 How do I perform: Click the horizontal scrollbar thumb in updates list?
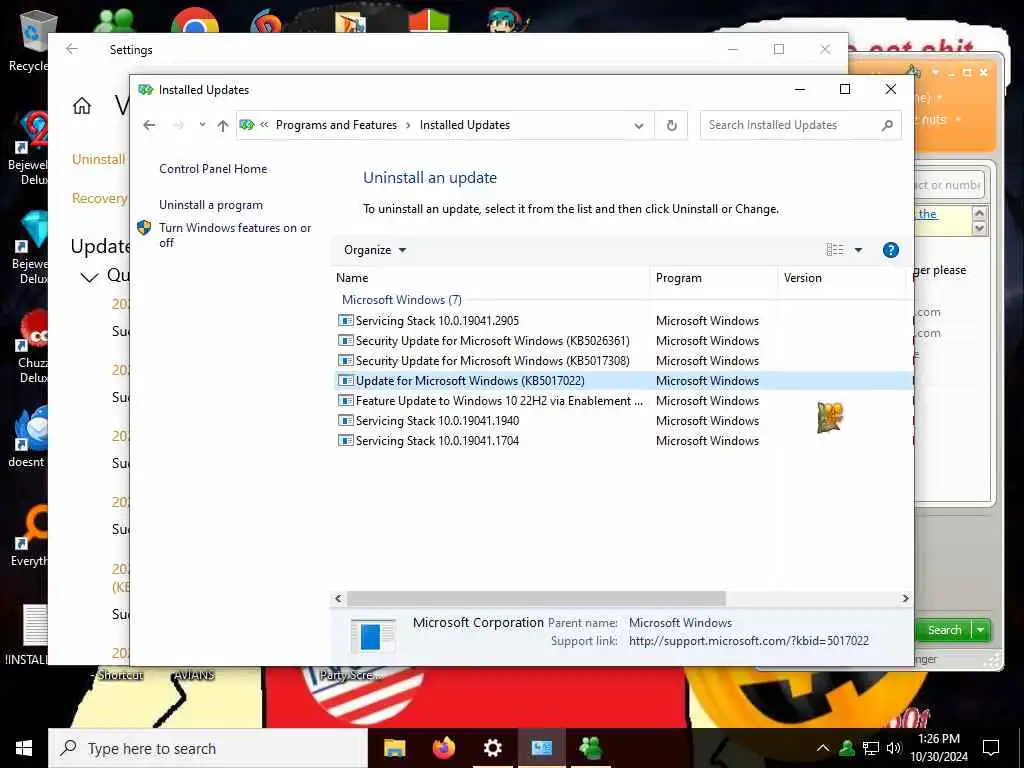coord(536,598)
